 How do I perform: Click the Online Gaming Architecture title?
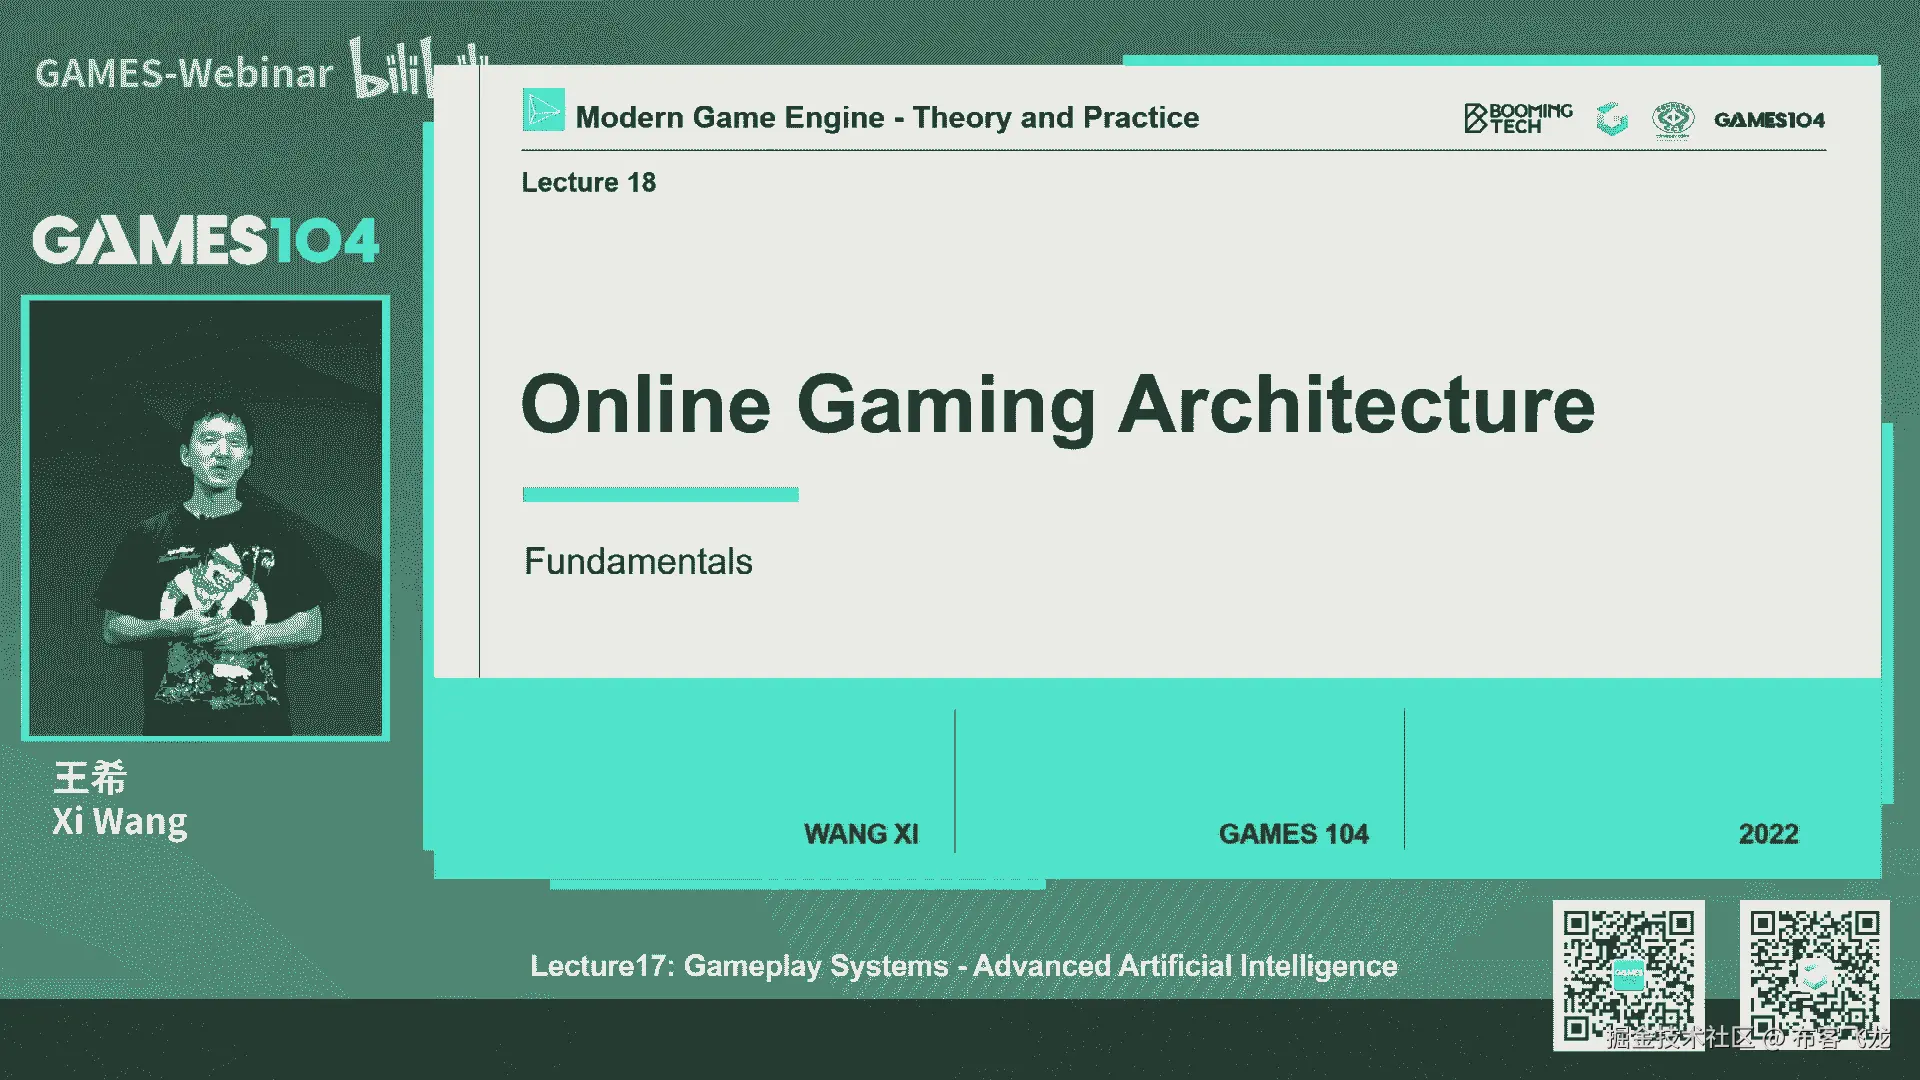click(x=1057, y=405)
